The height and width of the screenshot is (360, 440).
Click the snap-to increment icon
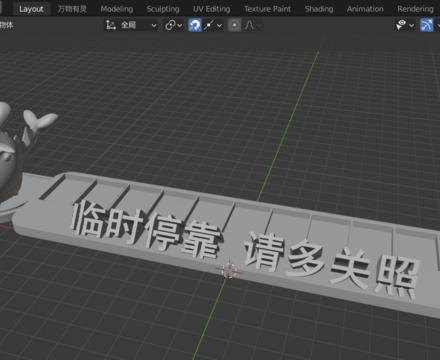209,25
